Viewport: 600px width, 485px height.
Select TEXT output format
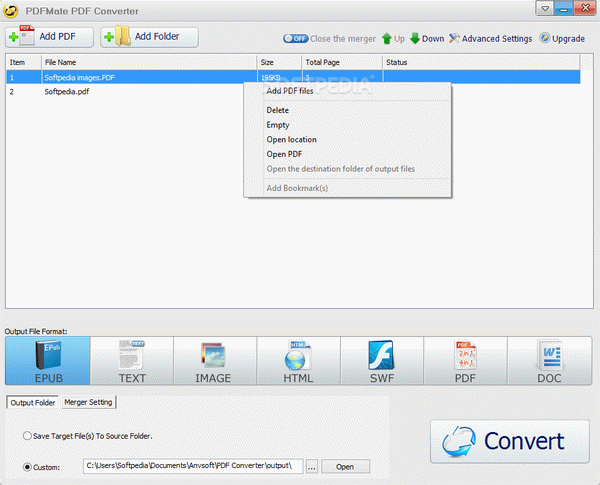tap(132, 361)
